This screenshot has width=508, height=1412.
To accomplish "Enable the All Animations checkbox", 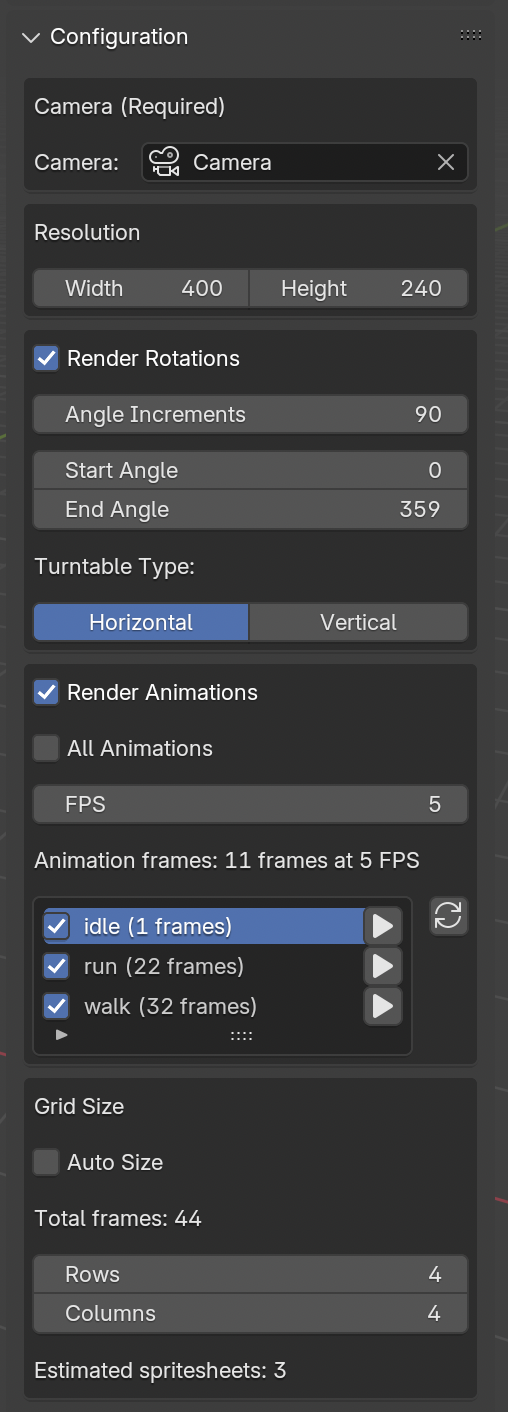I will coord(46,748).
